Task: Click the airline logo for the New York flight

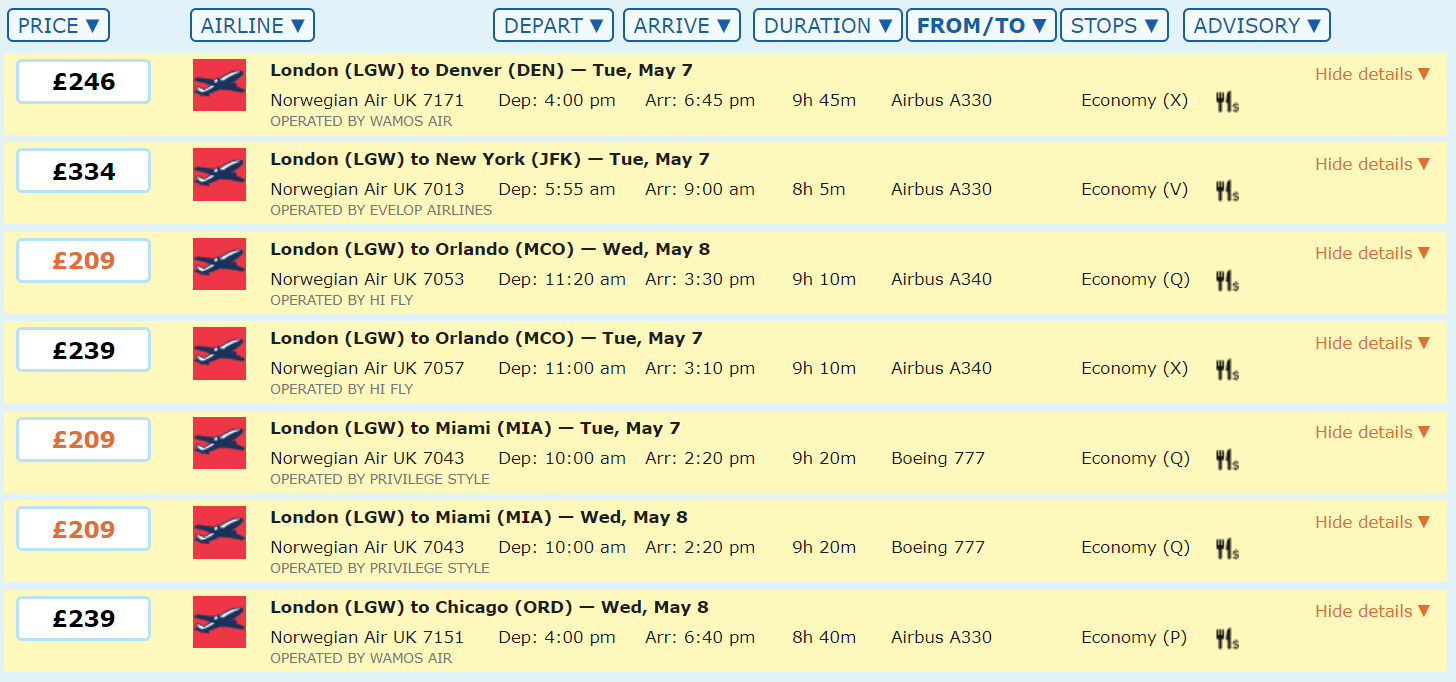Action: coord(219,174)
